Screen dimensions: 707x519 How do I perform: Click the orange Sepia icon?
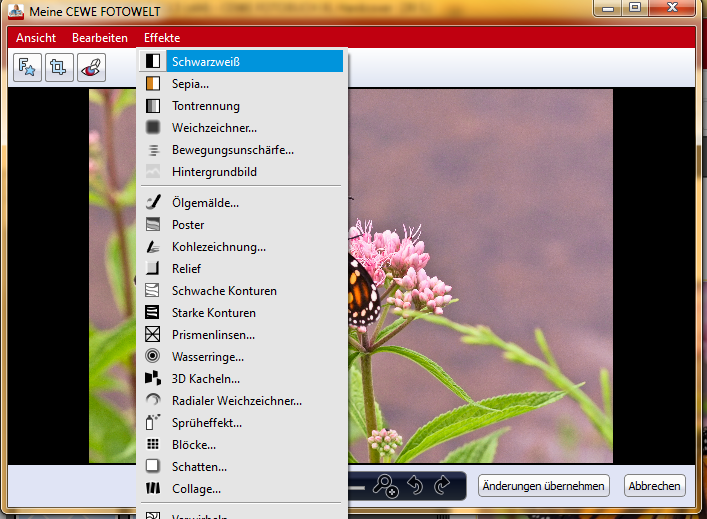click(x=153, y=83)
